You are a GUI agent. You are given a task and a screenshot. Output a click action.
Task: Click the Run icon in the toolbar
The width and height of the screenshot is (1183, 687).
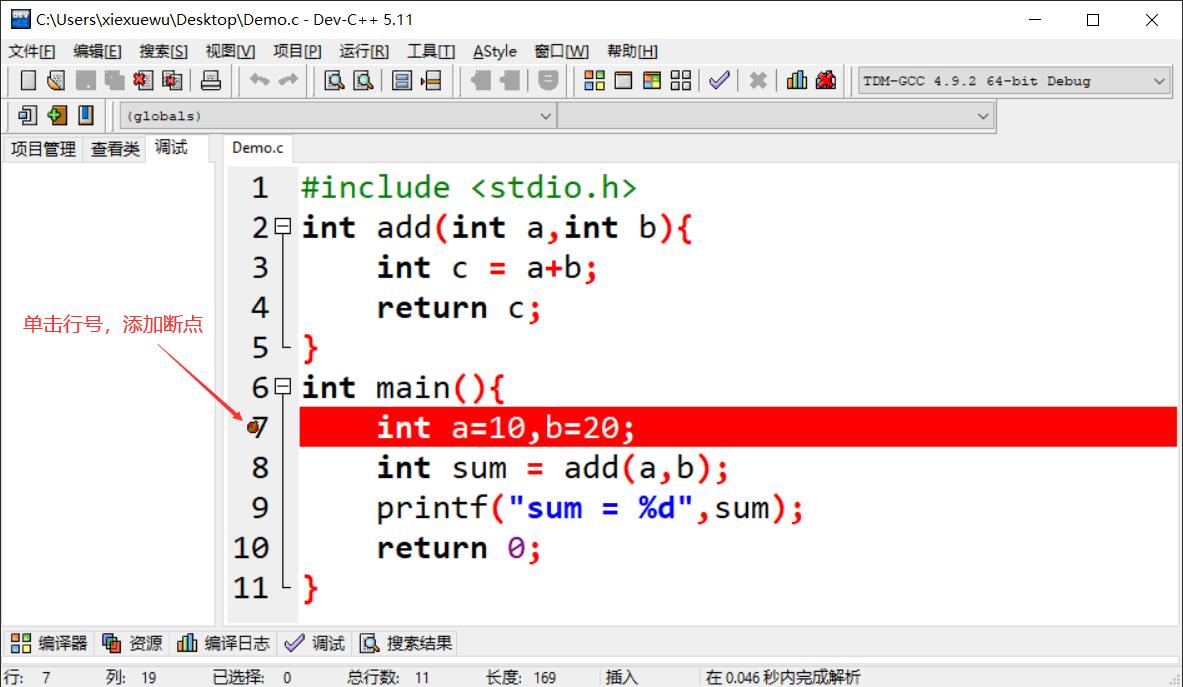[x=622, y=80]
